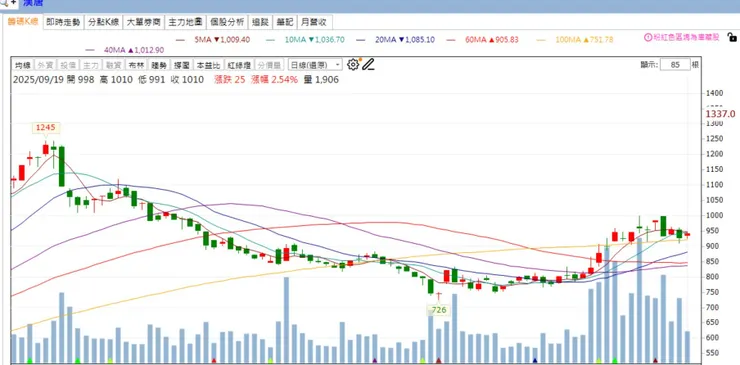Switch to the 大單券商 tab
Screen dimensions: 740x365
143,22
